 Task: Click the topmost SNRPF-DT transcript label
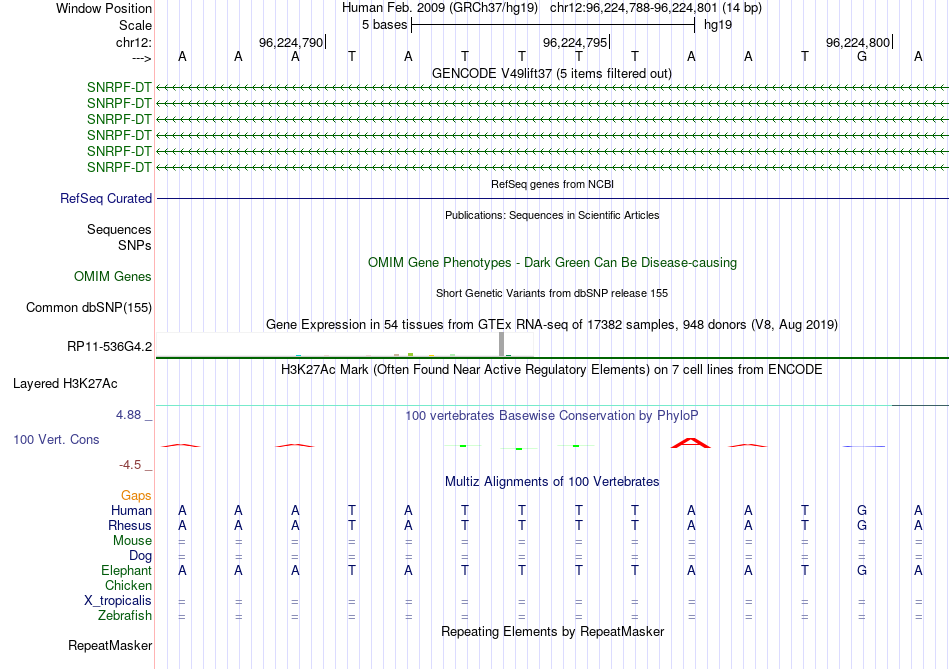tap(119, 87)
